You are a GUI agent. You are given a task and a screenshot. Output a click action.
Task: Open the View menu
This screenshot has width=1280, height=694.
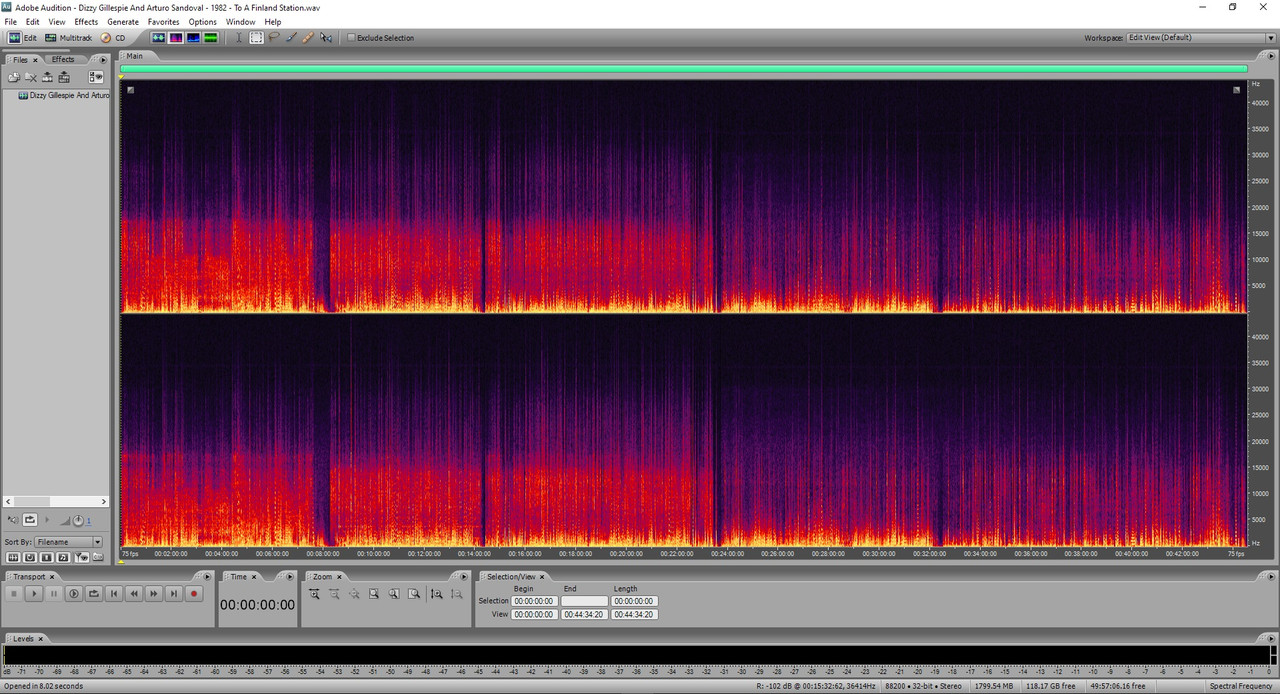pos(57,22)
